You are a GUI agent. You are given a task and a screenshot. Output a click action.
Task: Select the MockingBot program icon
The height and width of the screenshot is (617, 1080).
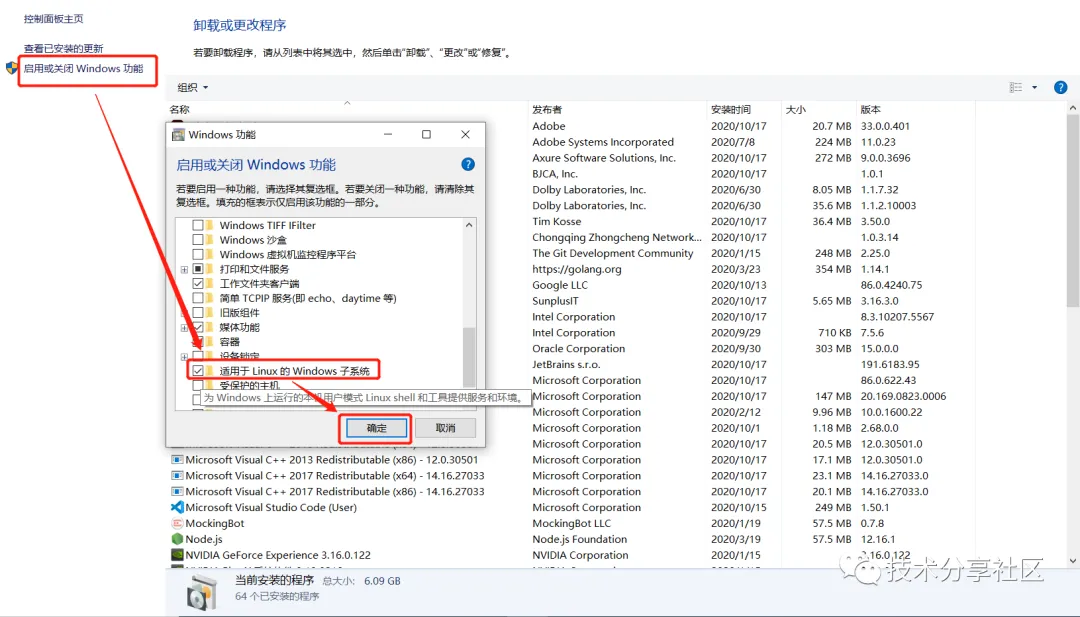(x=177, y=523)
